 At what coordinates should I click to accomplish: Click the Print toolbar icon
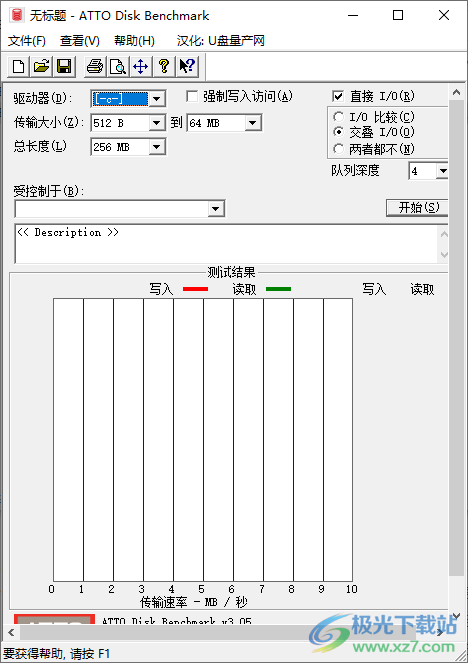pyautogui.click(x=95, y=66)
